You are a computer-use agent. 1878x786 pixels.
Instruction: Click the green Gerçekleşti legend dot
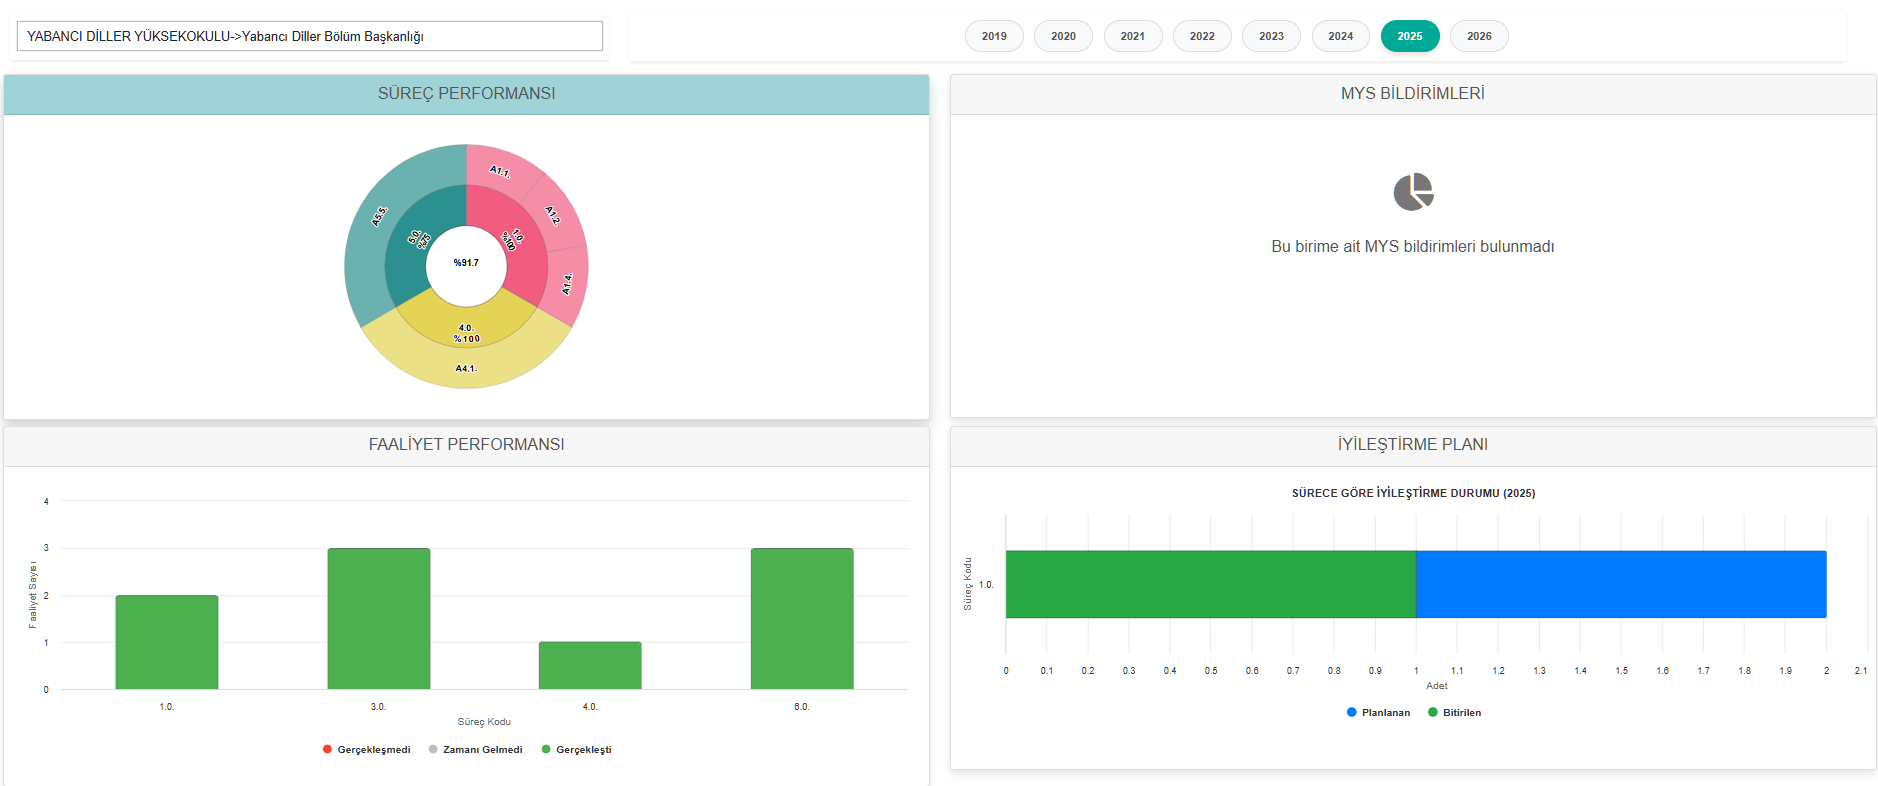coord(546,749)
